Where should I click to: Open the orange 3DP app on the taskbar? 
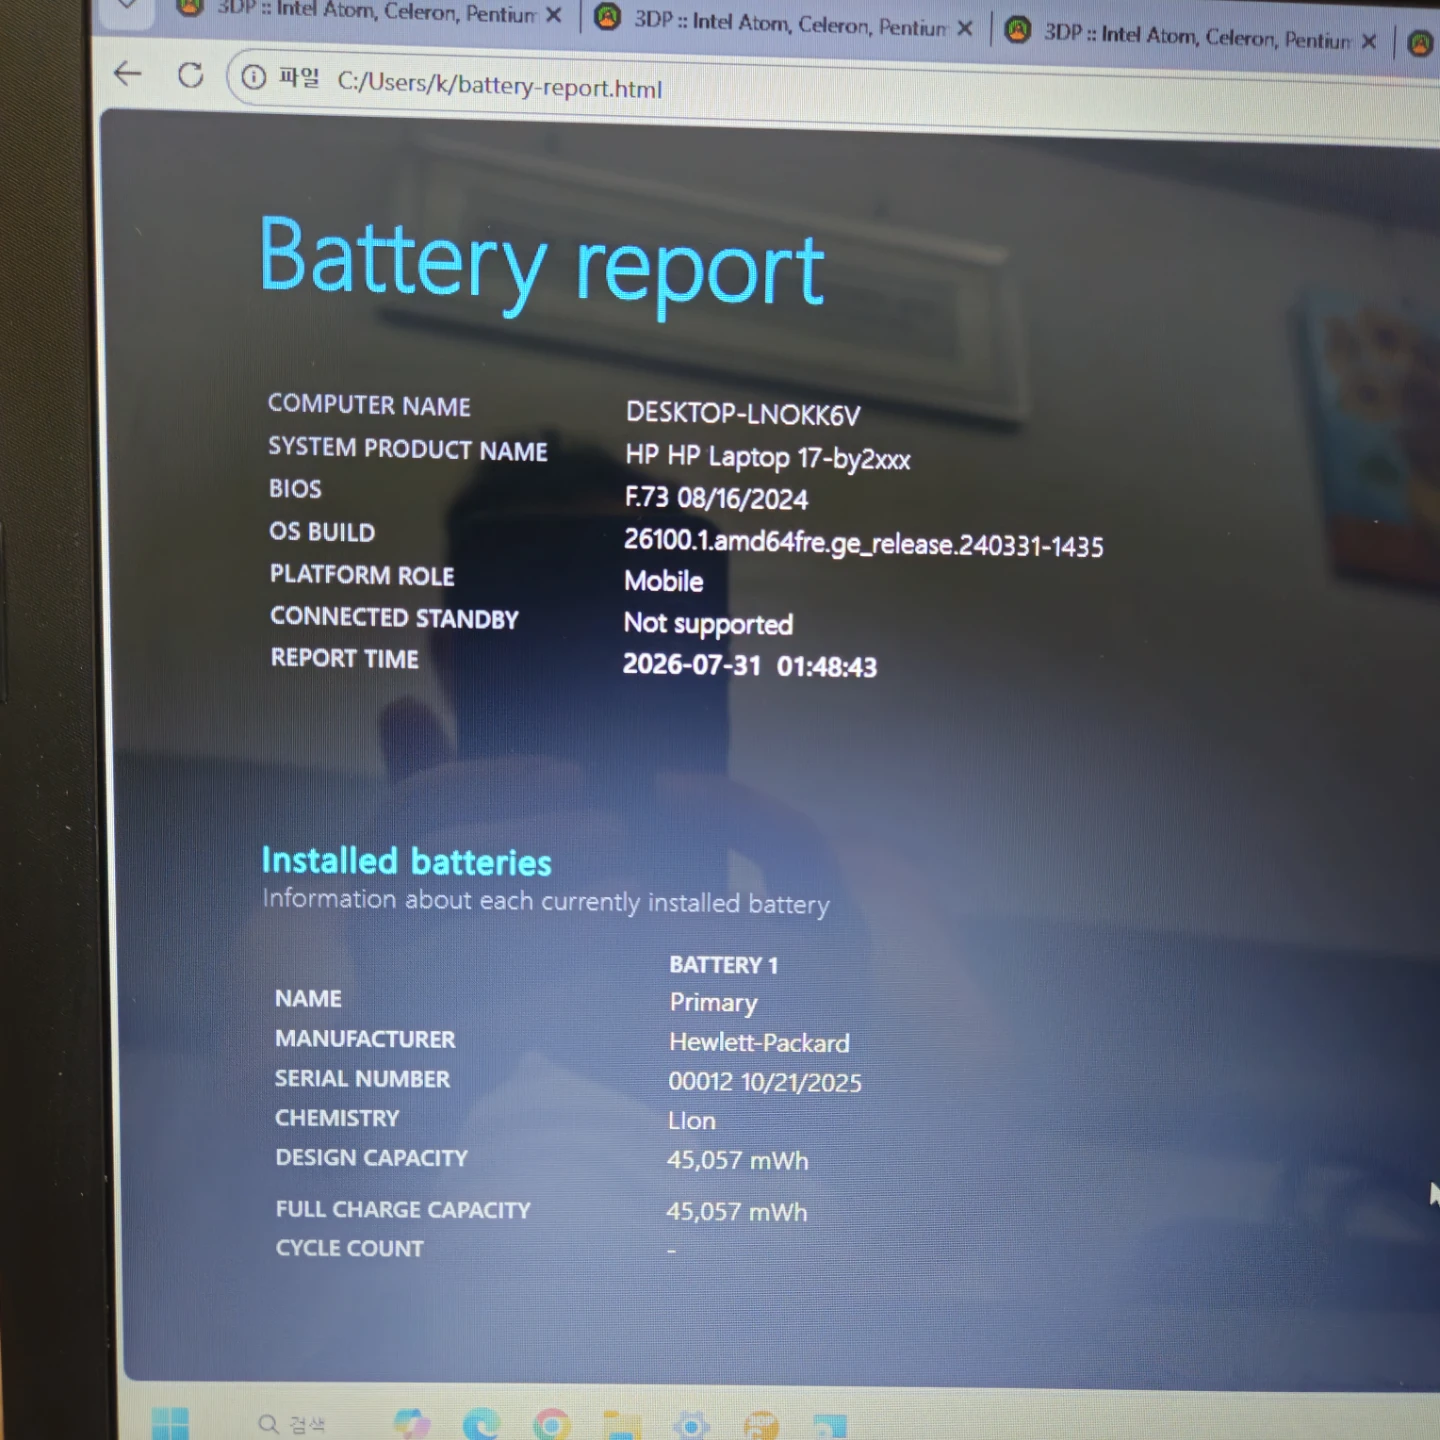pos(761,1425)
